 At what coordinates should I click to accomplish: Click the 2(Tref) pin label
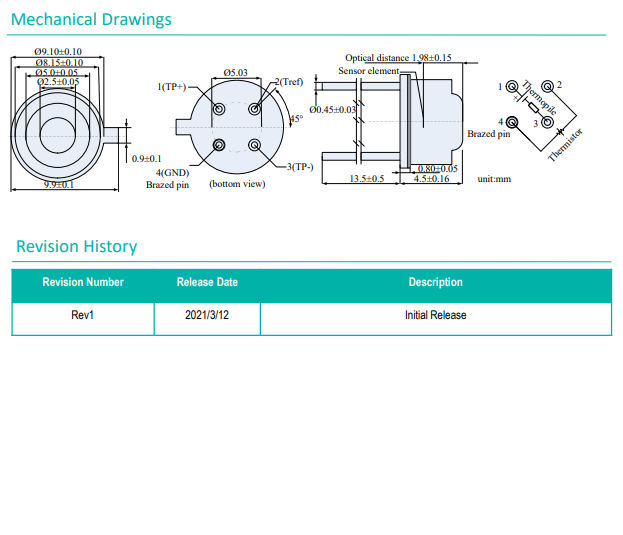pos(288,81)
